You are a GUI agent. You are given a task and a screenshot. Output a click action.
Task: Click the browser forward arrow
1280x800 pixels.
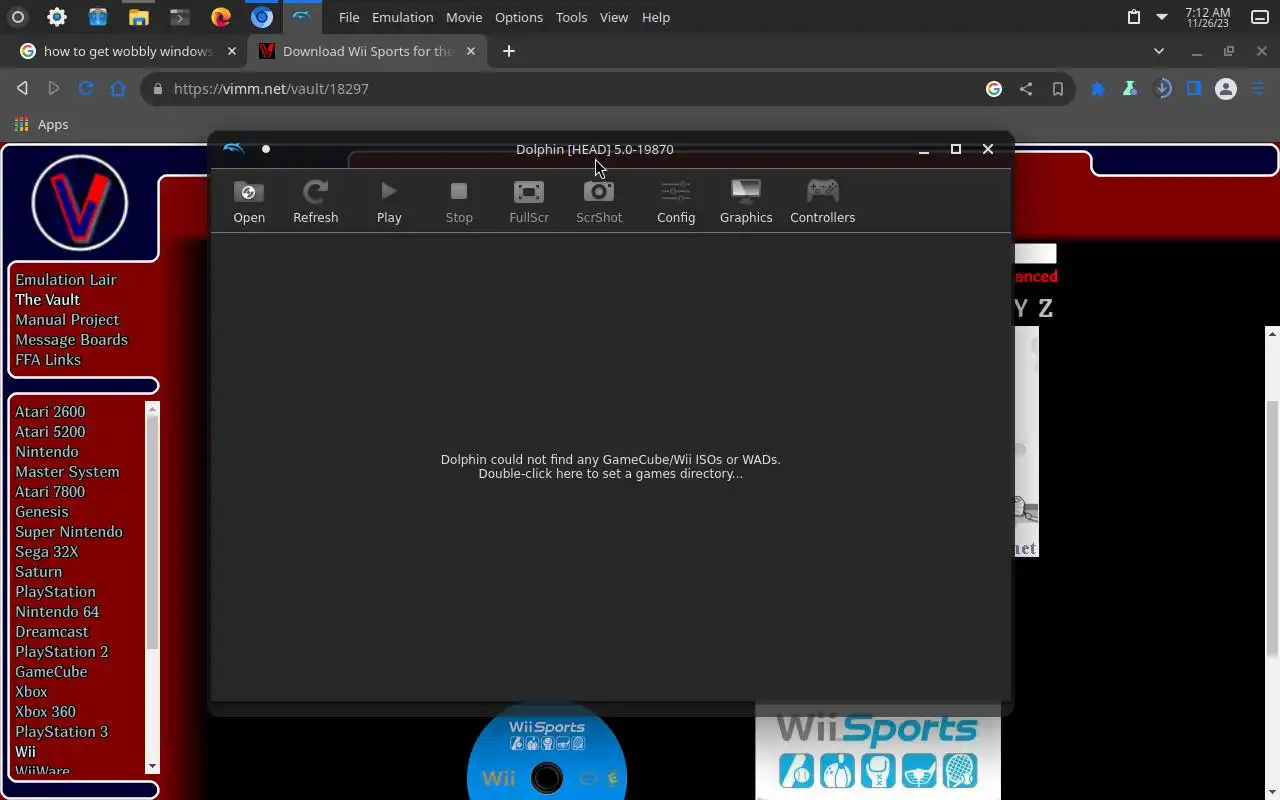point(54,89)
